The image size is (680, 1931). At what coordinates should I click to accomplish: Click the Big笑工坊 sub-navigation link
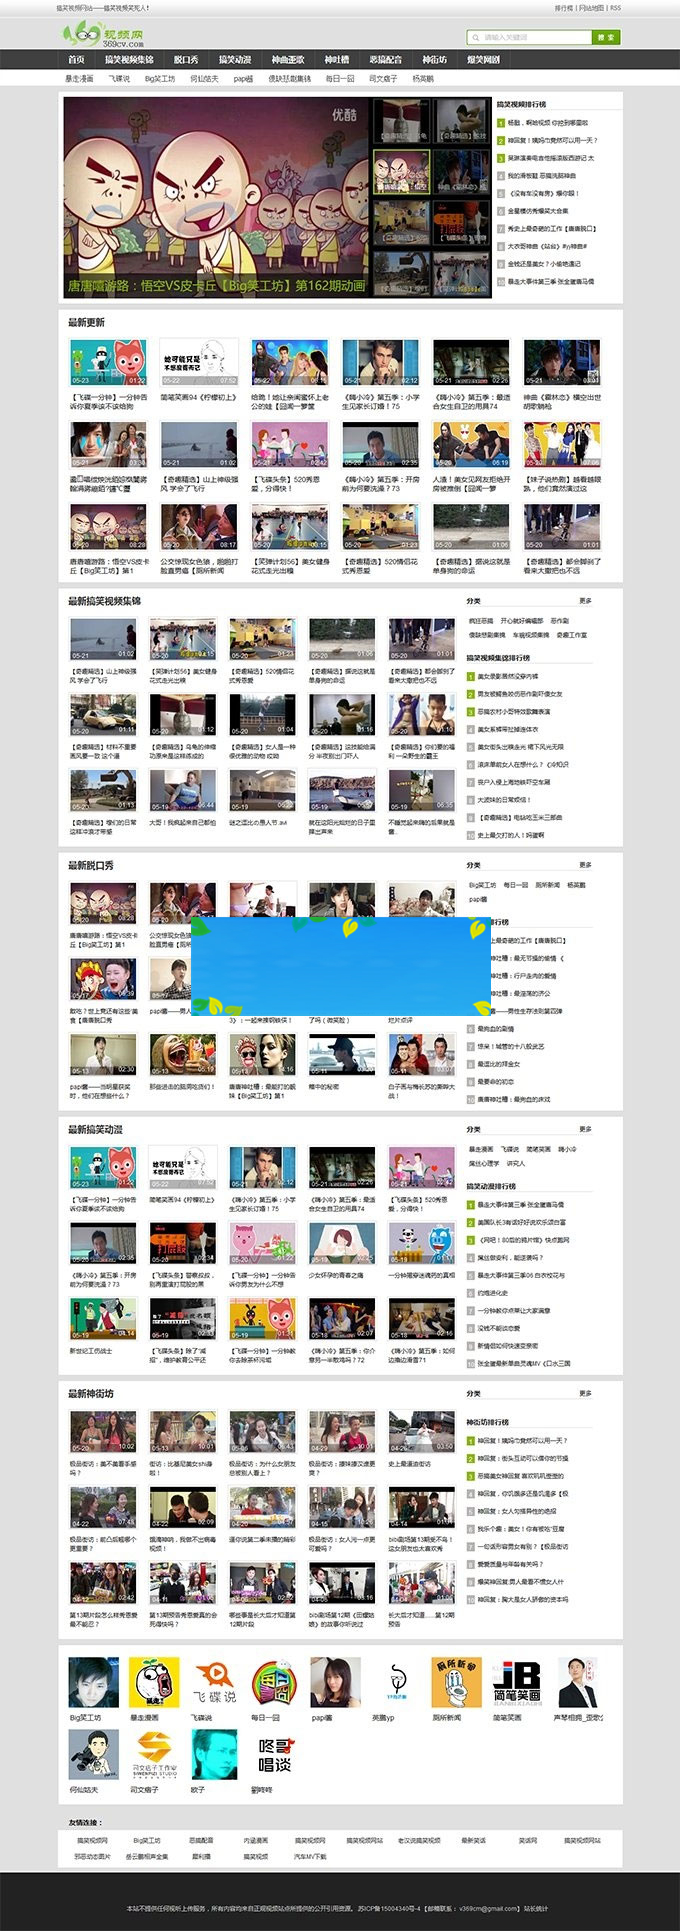pos(160,78)
